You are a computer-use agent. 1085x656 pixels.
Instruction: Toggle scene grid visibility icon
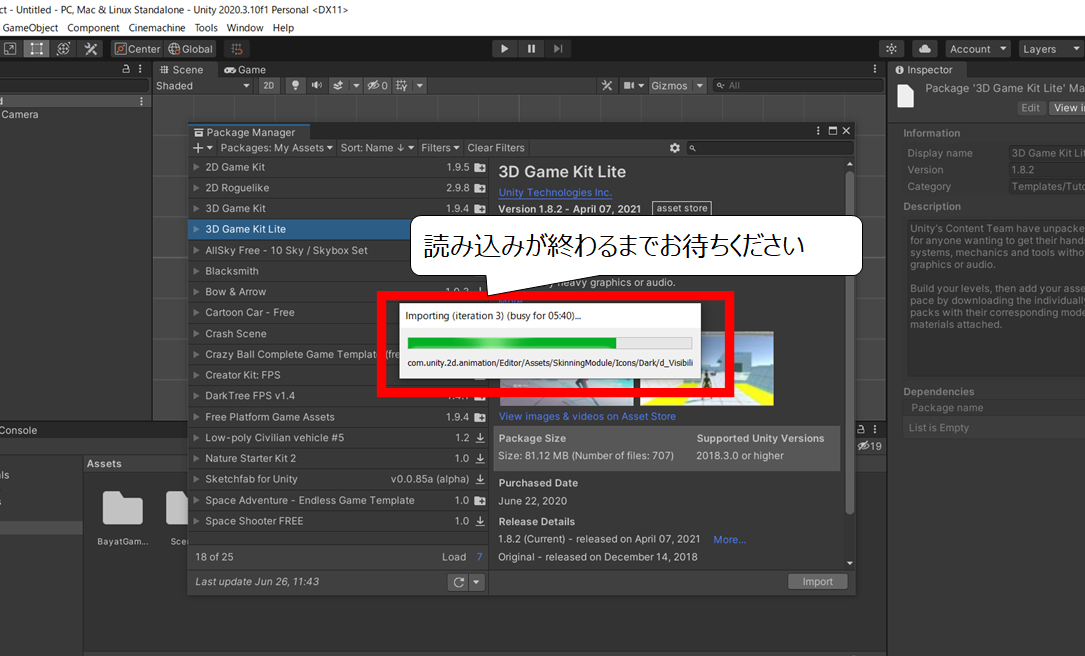coord(402,86)
